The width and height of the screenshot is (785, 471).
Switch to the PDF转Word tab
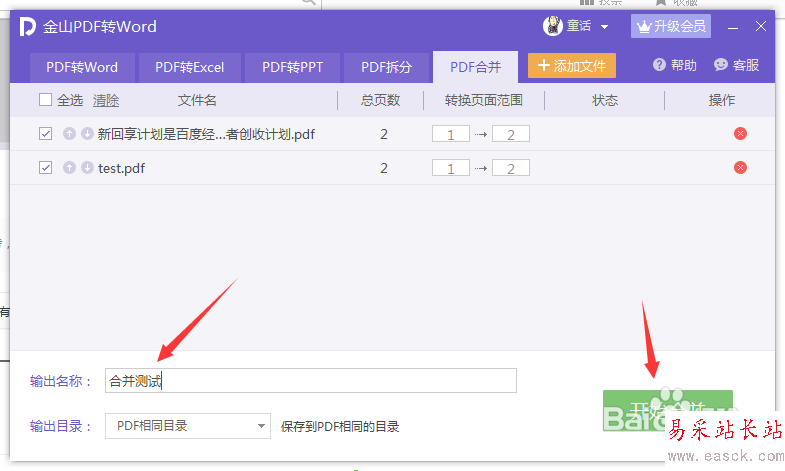(82, 67)
